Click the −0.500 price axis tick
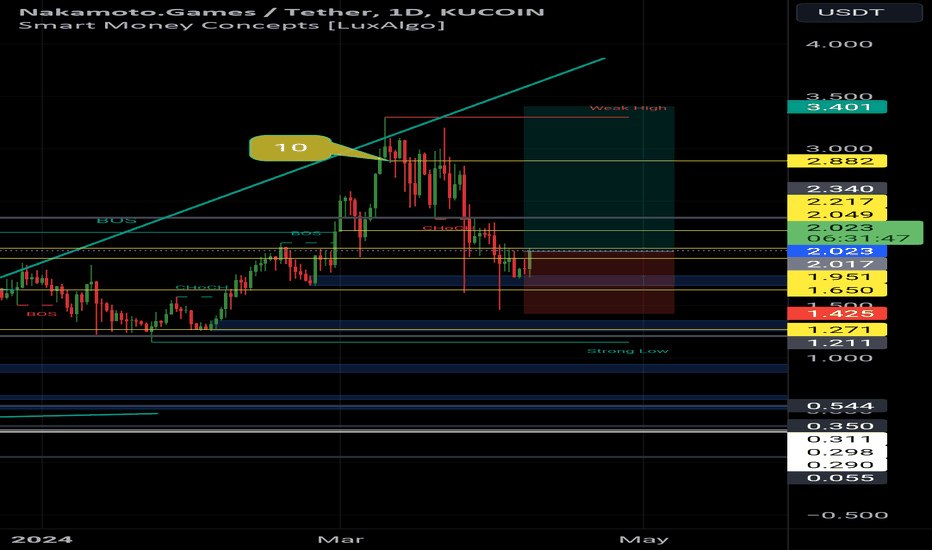This screenshot has height=550, width=932. [x=847, y=515]
